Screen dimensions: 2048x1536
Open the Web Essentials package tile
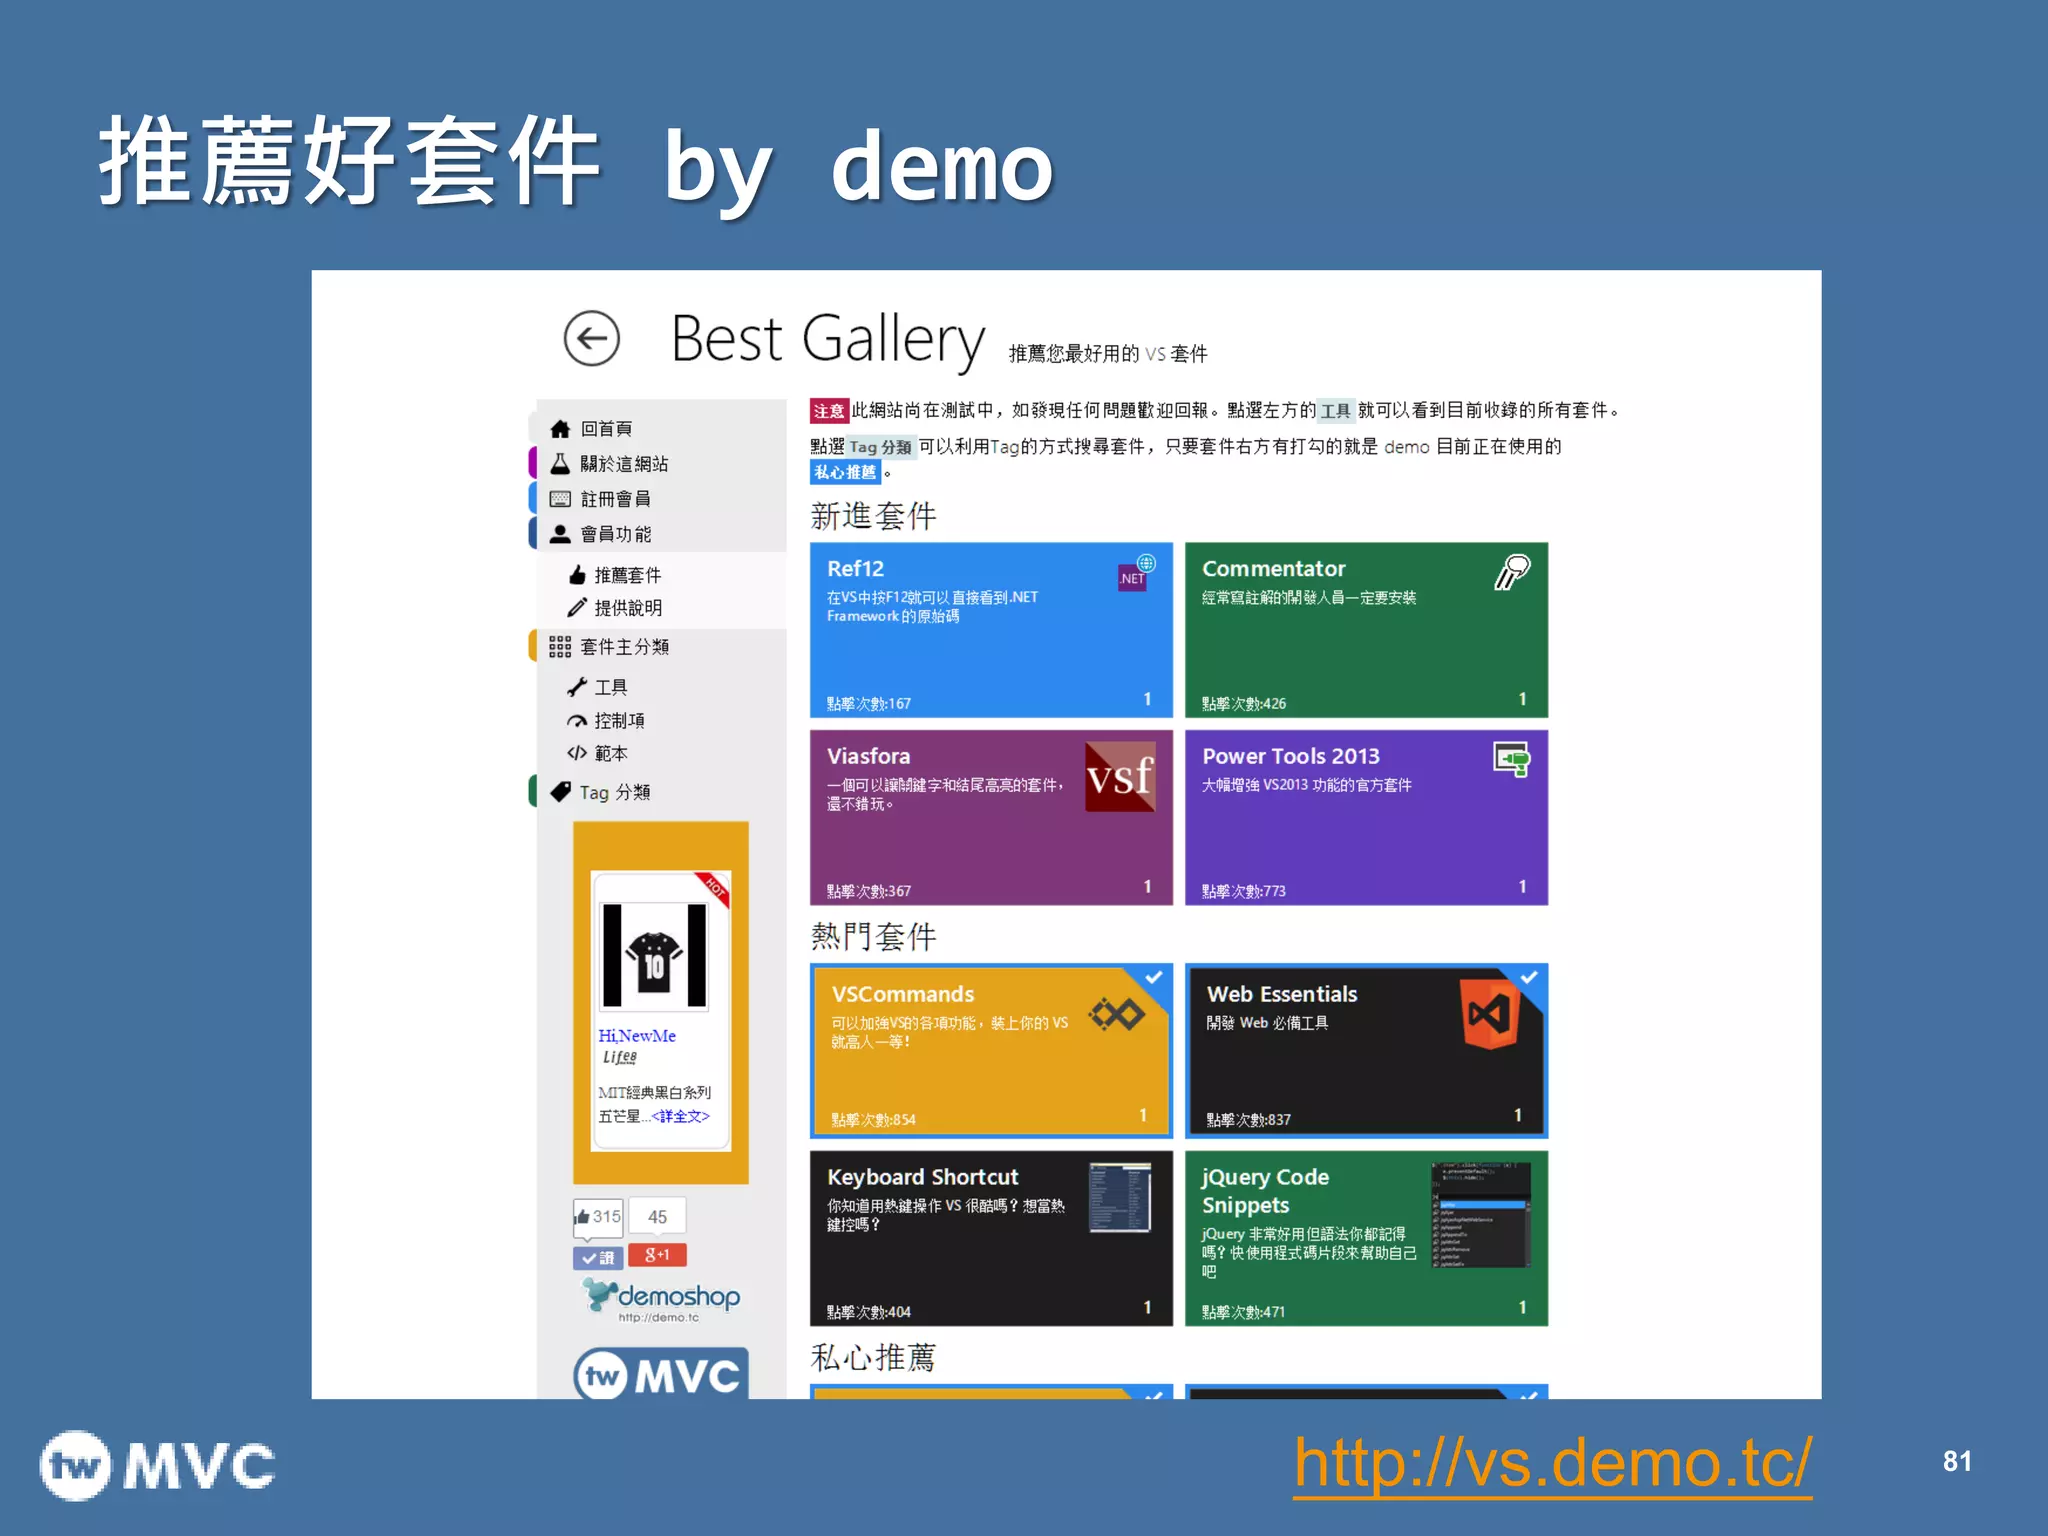[1366, 1051]
